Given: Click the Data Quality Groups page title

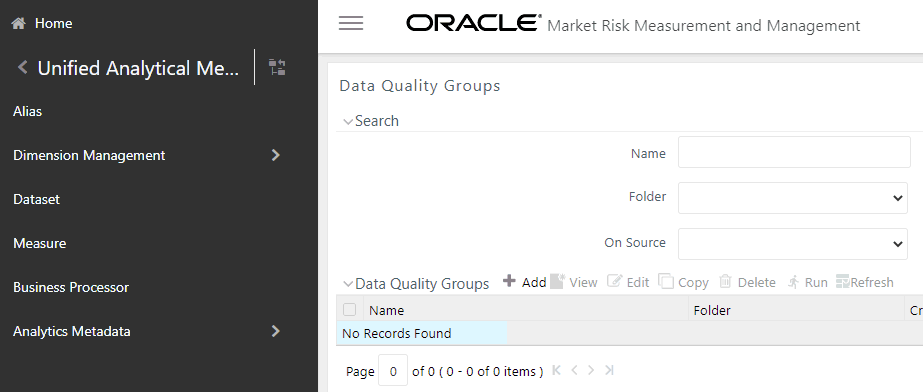Looking at the screenshot, I should (420, 86).
